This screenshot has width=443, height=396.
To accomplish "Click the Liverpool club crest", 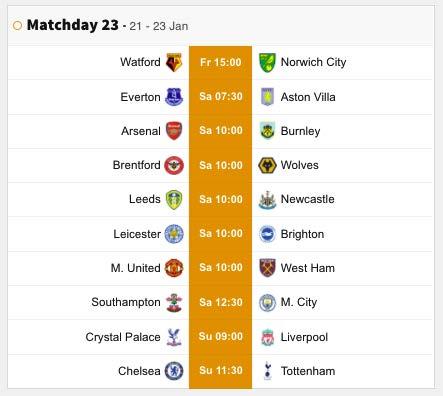I will (267, 337).
